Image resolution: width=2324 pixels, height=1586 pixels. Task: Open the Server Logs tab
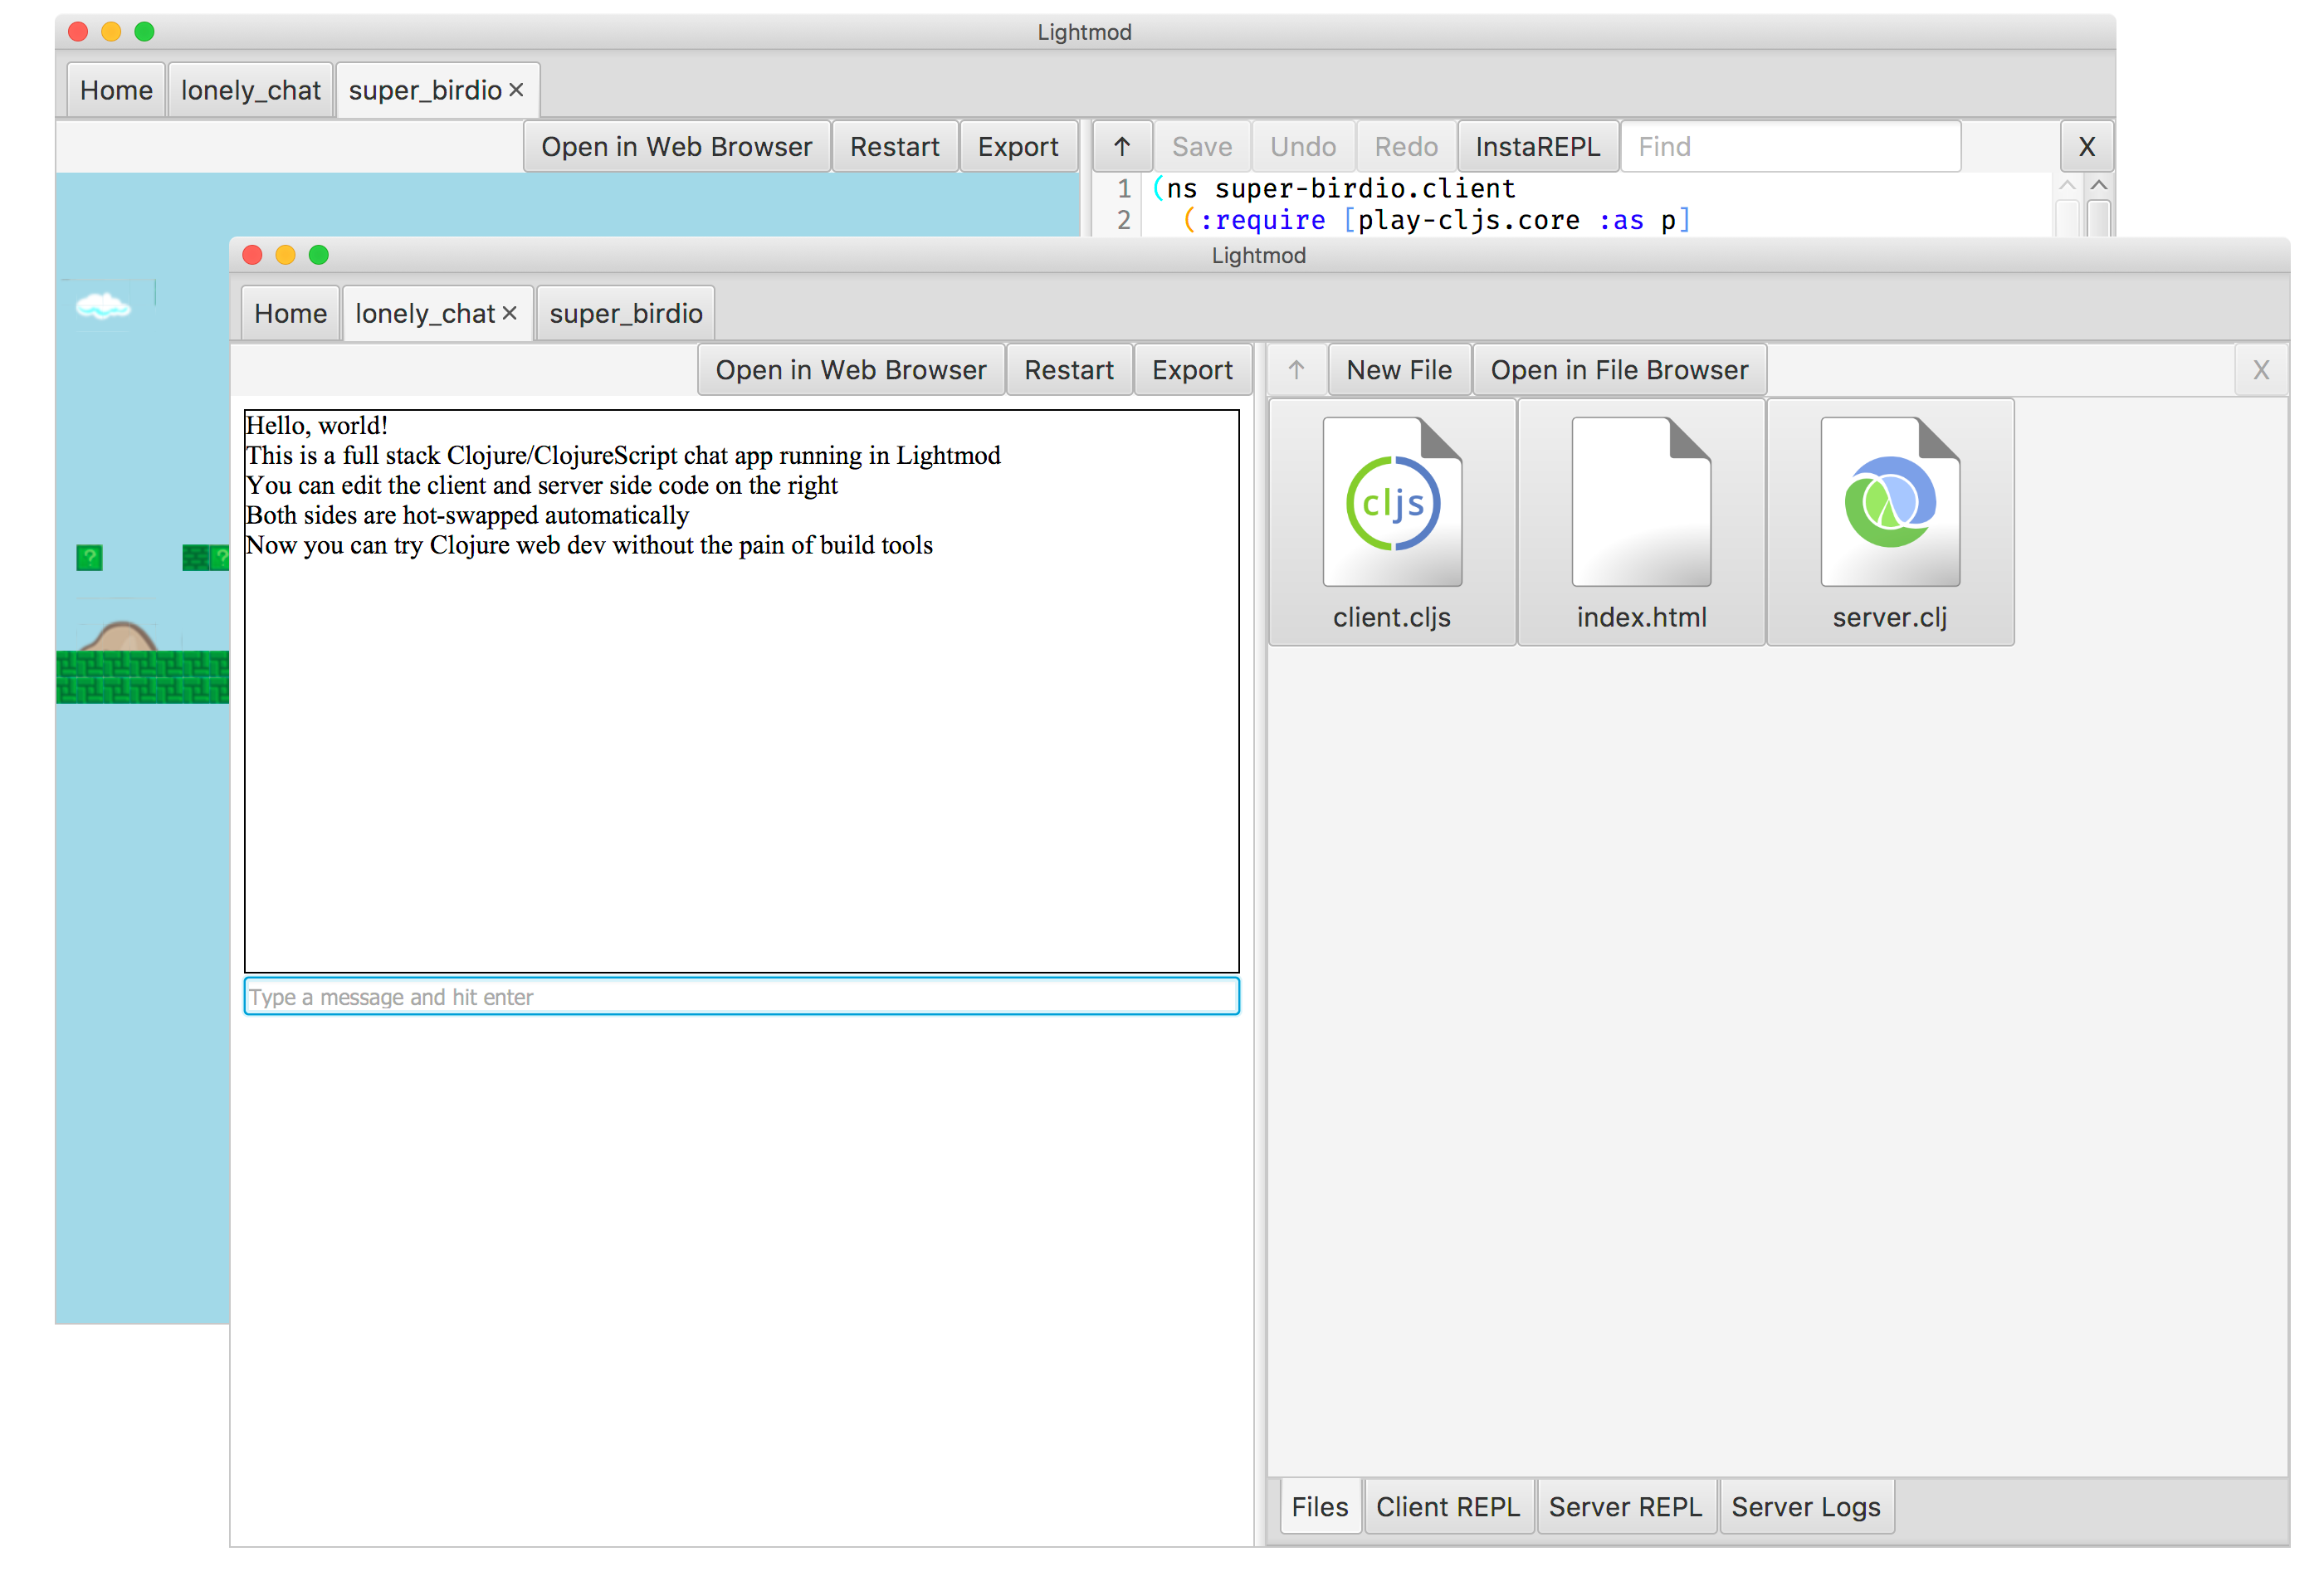pos(1805,1506)
